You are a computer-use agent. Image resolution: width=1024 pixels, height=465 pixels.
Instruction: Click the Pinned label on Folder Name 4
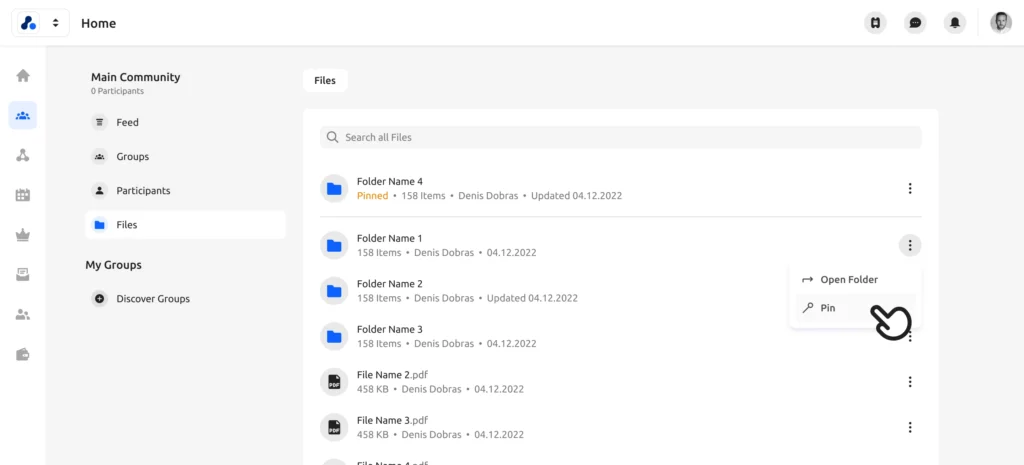pos(372,196)
